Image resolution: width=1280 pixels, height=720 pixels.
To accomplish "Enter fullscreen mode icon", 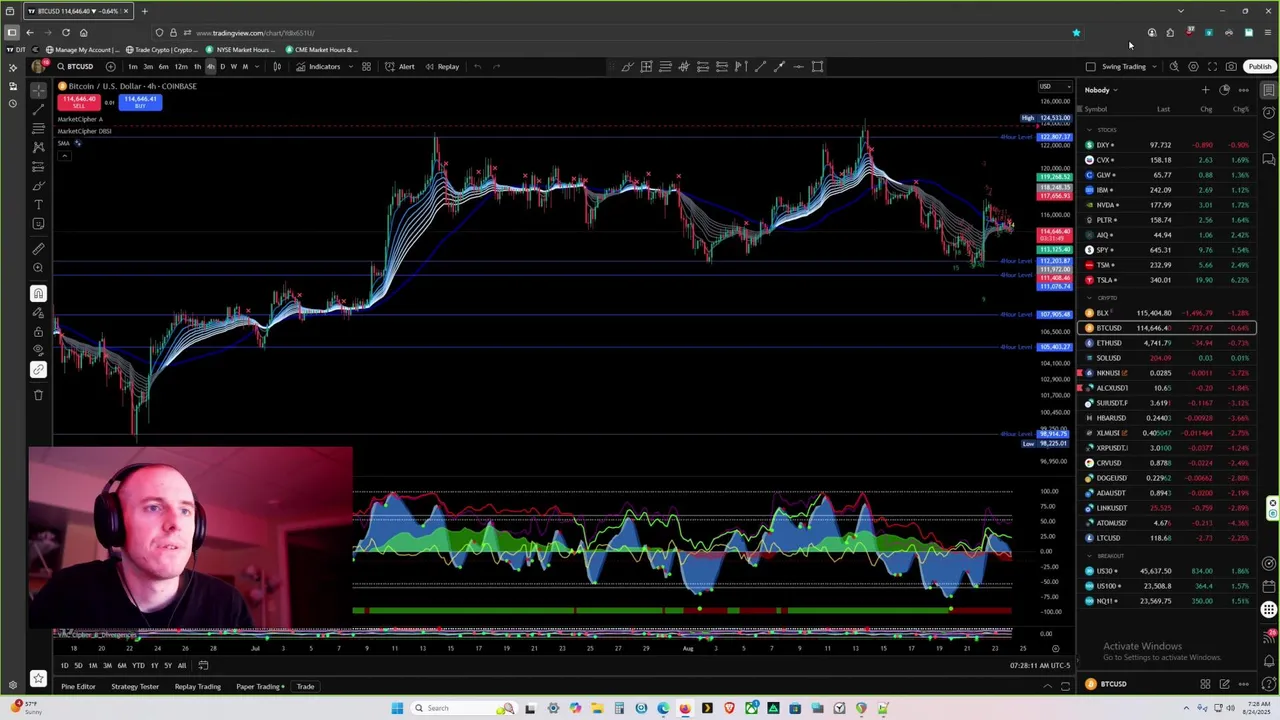I will [x=1212, y=67].
